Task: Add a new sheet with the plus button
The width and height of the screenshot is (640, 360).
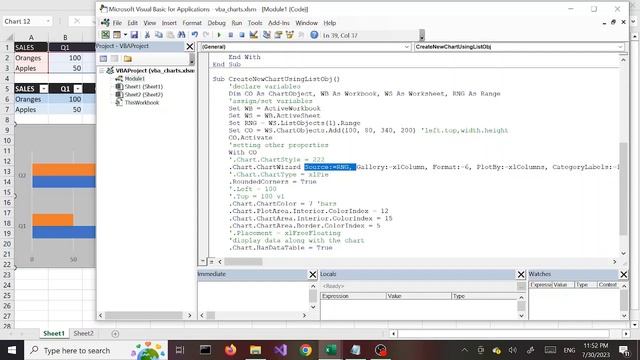Action: 115,334
